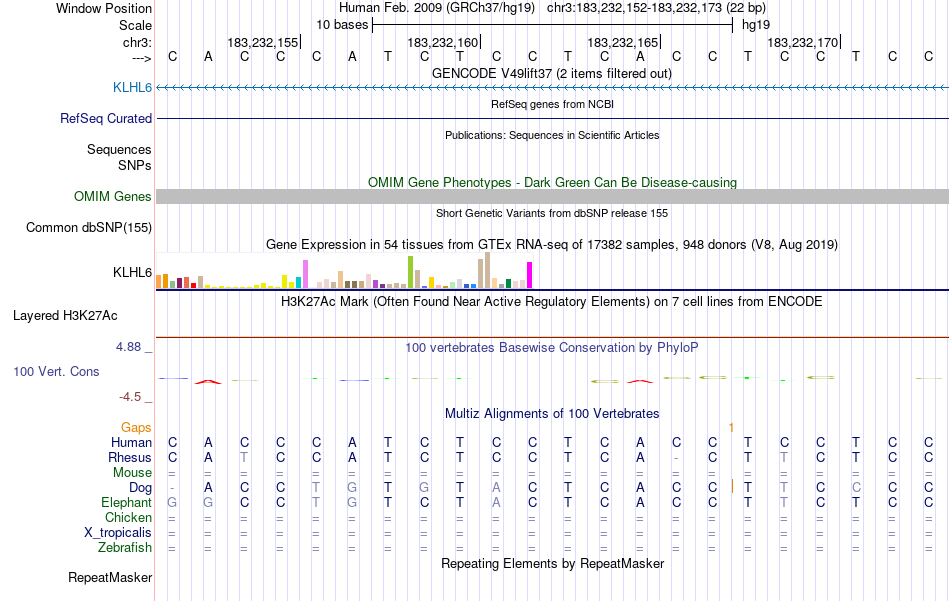The height and width of the screenshot is (601, 950).
Task: Click the magenta bar ending the GTEx chart
Action: coord(530,275)
